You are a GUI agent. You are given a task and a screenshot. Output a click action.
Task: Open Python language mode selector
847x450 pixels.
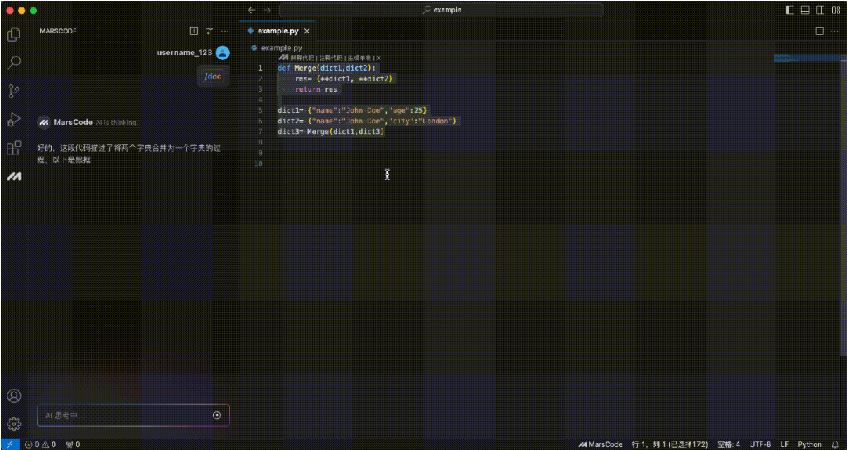809,444
